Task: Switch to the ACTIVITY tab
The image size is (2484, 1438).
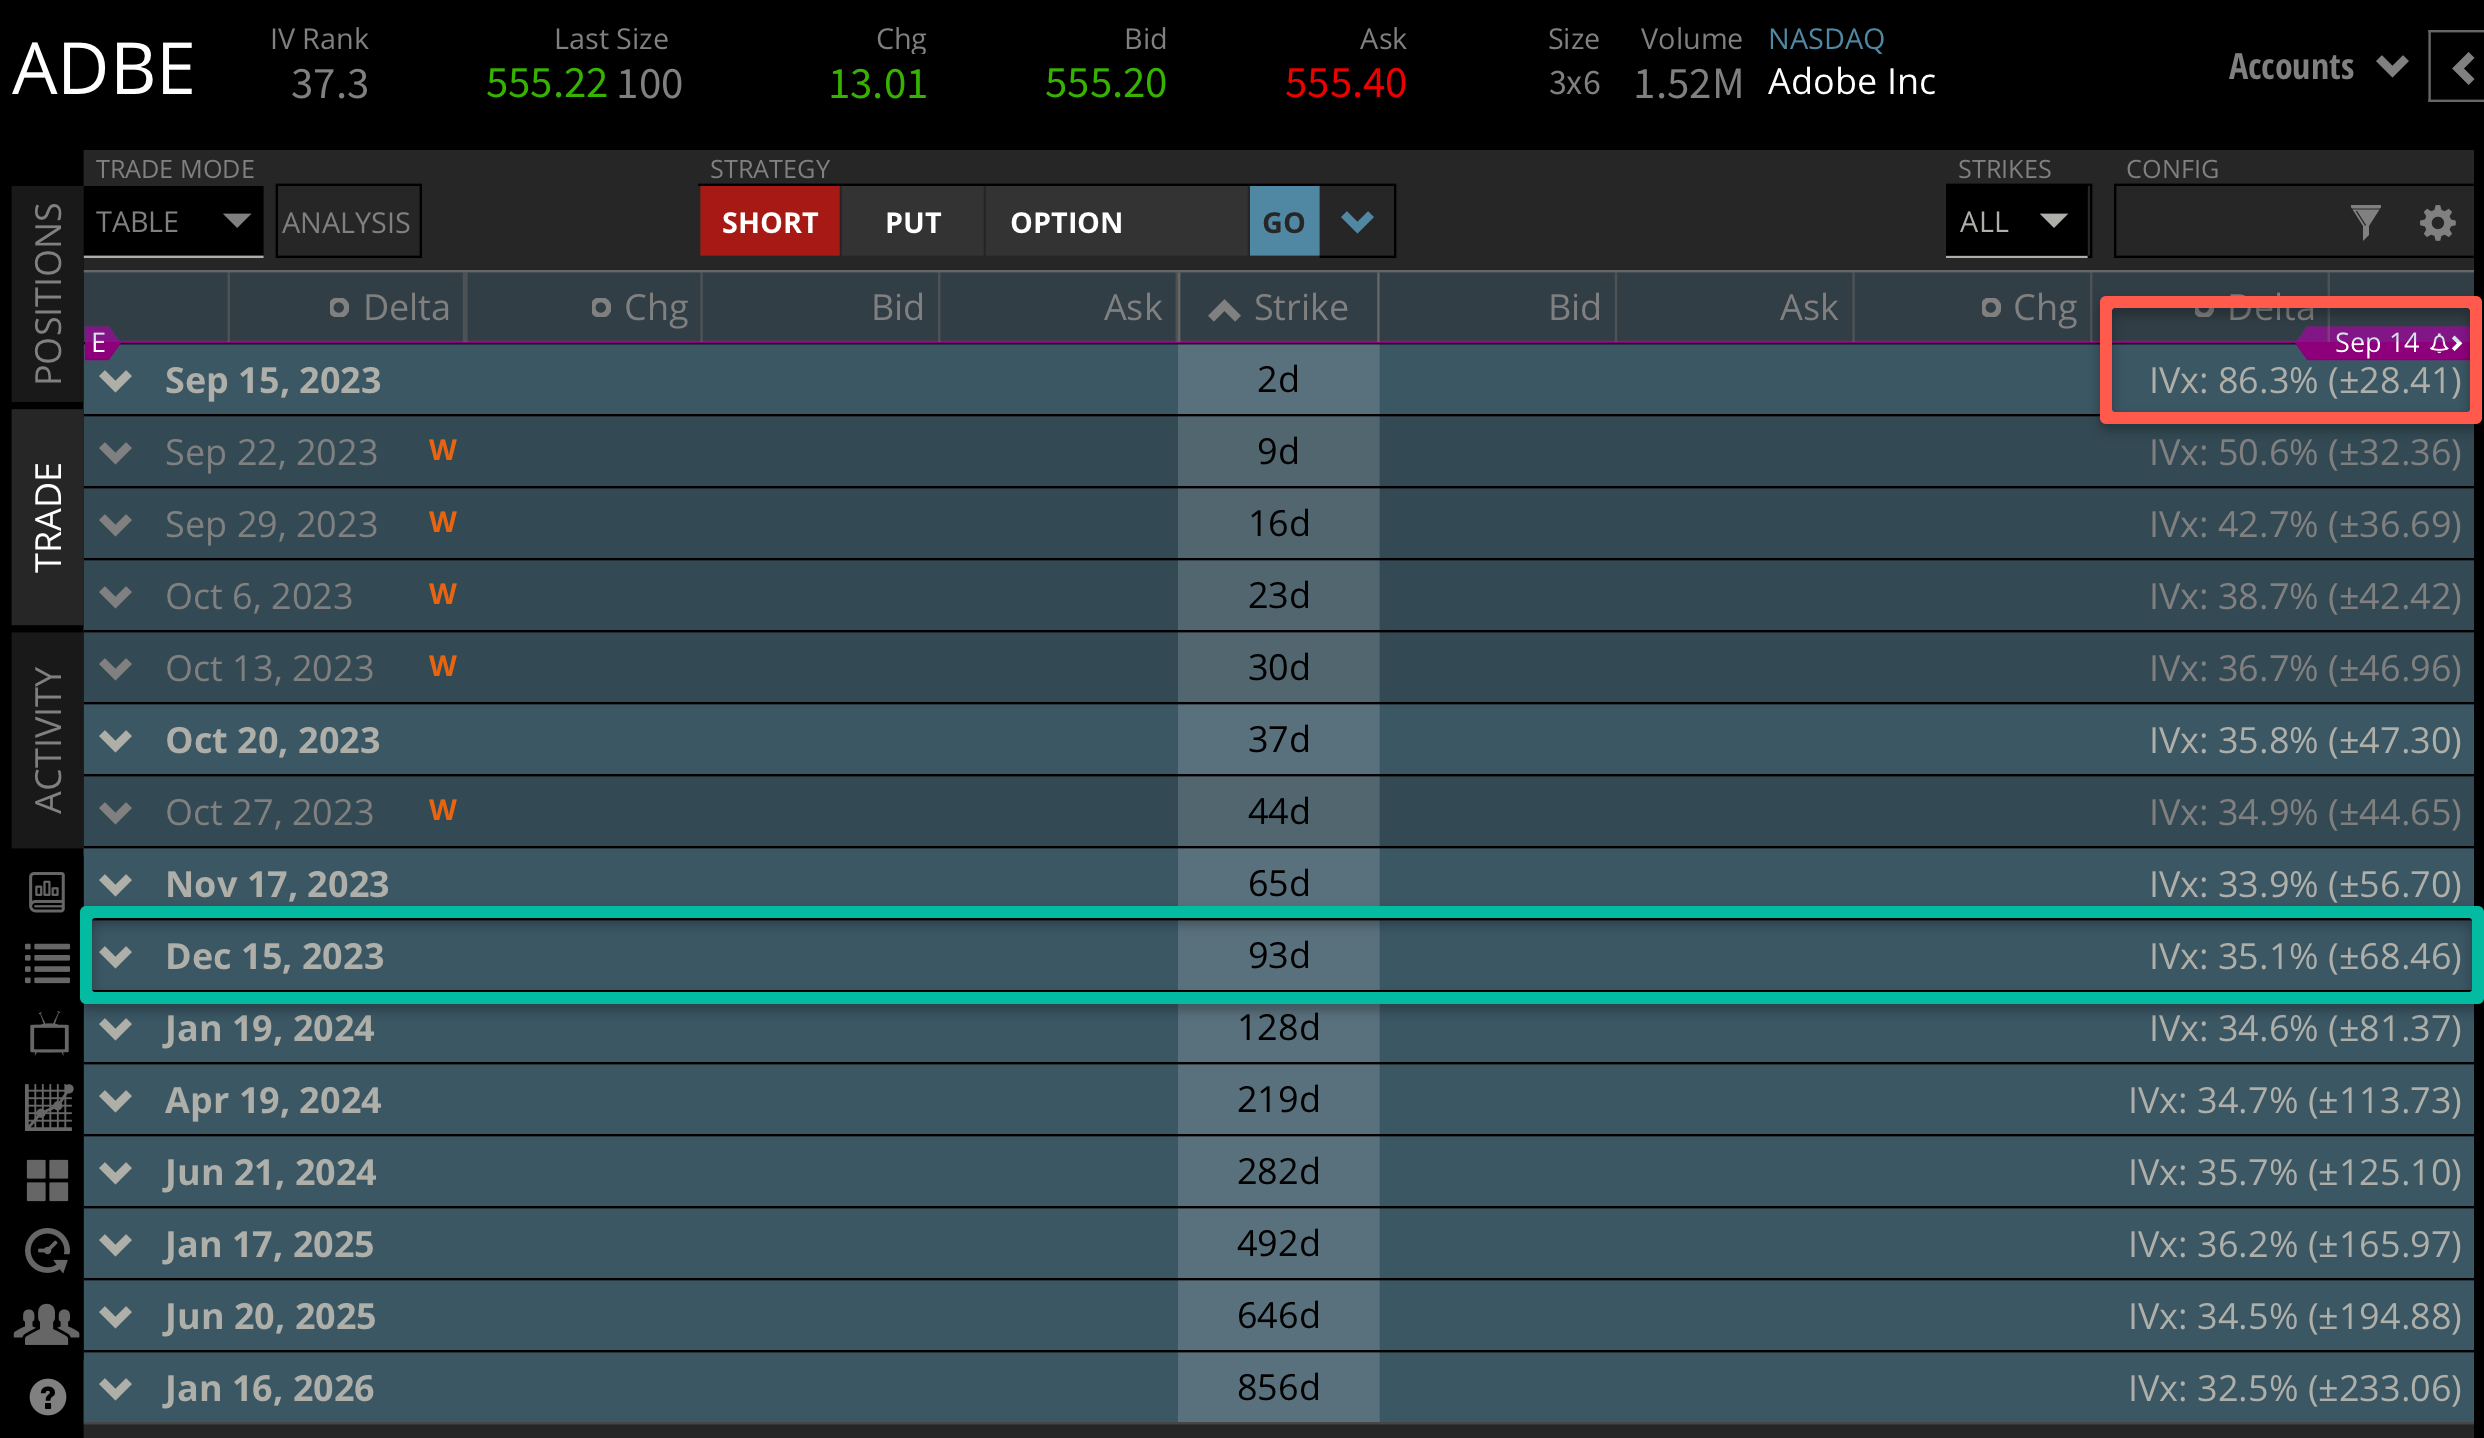Action: pyautogui.click(x=47, y=740)
